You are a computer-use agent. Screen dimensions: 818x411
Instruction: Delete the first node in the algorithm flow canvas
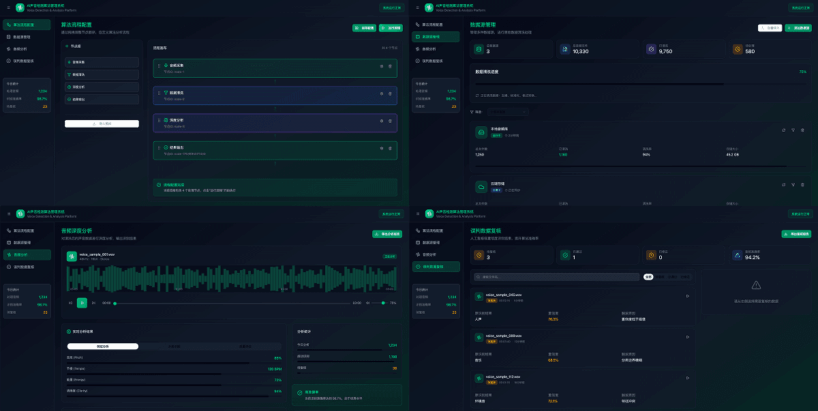[x=390, y=66]
